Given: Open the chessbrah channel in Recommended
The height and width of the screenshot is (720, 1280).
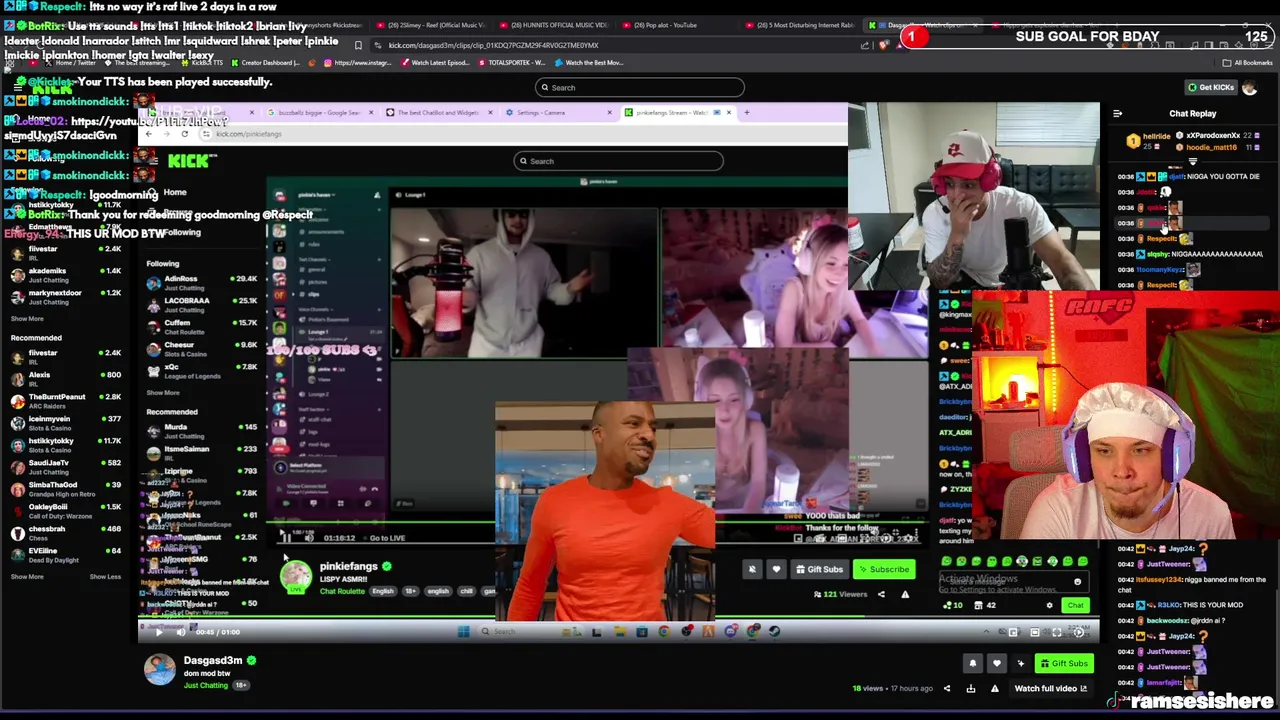Looking at the screenshot, I should [x=65, y=532].
